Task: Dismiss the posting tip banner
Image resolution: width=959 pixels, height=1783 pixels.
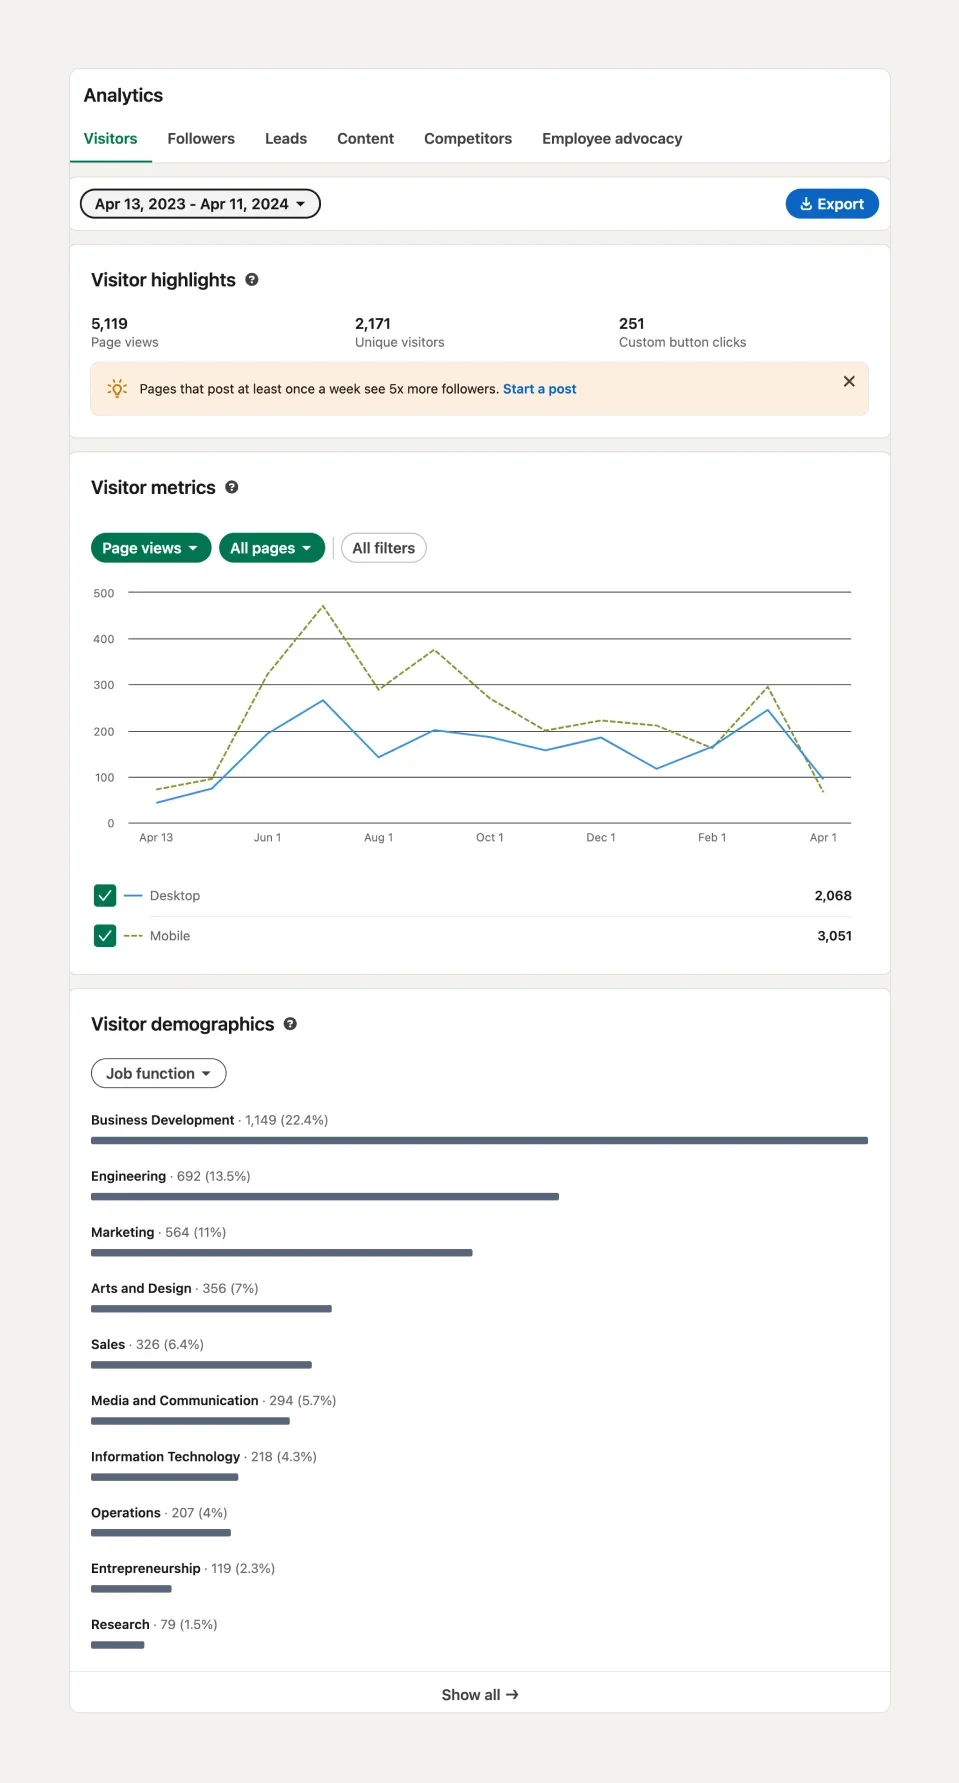Action: pyautogui.click(x=849, y=381)
